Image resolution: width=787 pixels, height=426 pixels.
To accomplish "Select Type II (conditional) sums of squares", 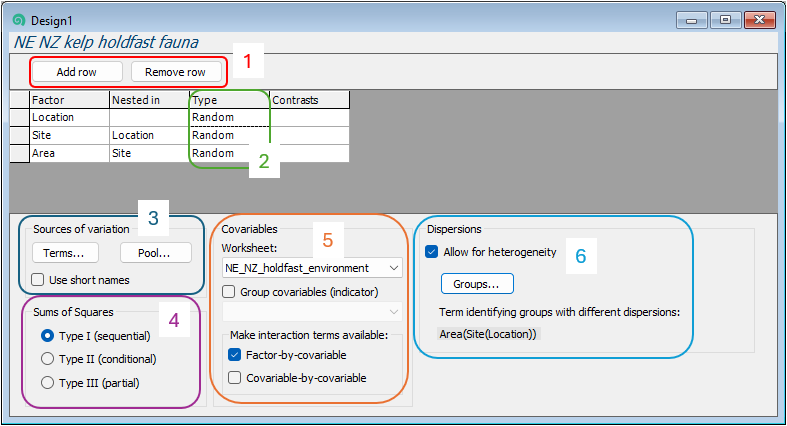I will [47, 358].
